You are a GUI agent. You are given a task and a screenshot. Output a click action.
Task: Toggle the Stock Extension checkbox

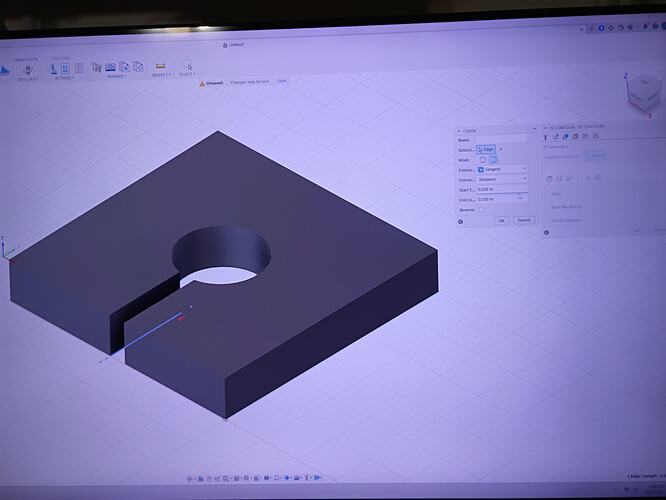[547, 220]
